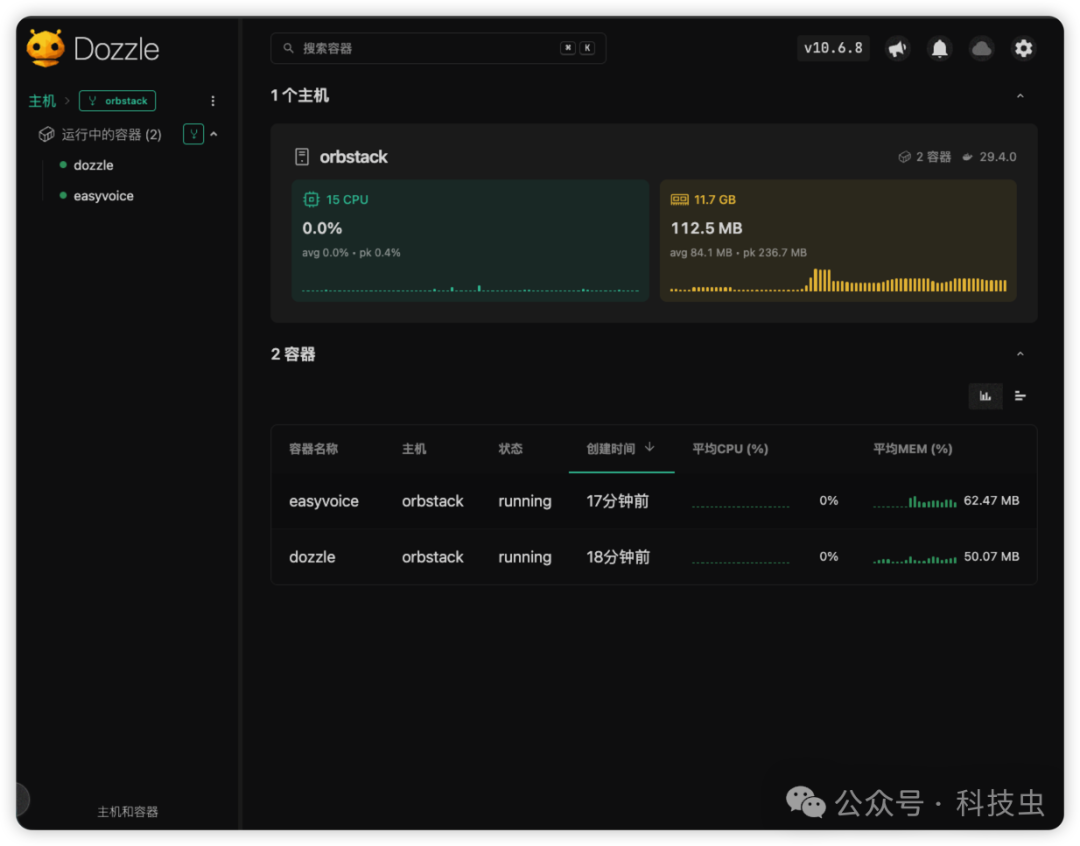The height and width of the screenshot is (846, 1080).
Task: Switch to bar chart view
Action: click(x=986, y=396)
